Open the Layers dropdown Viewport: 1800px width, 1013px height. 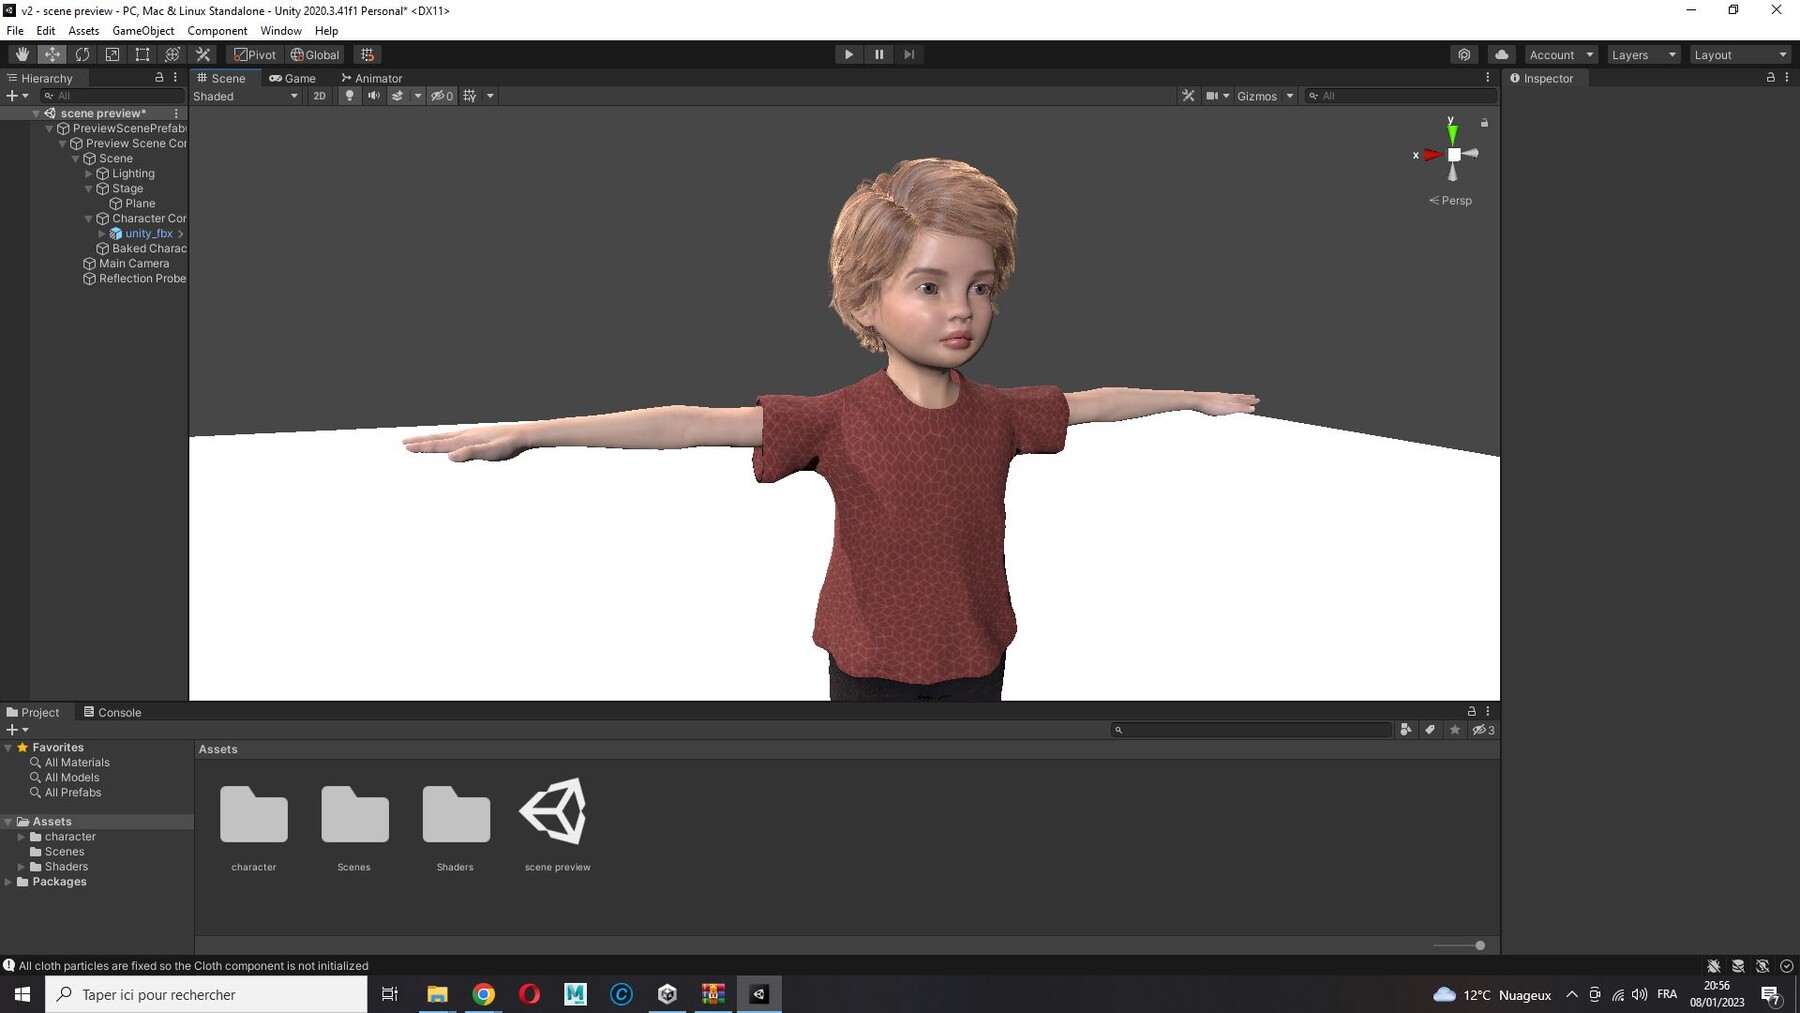[1643, 54]
